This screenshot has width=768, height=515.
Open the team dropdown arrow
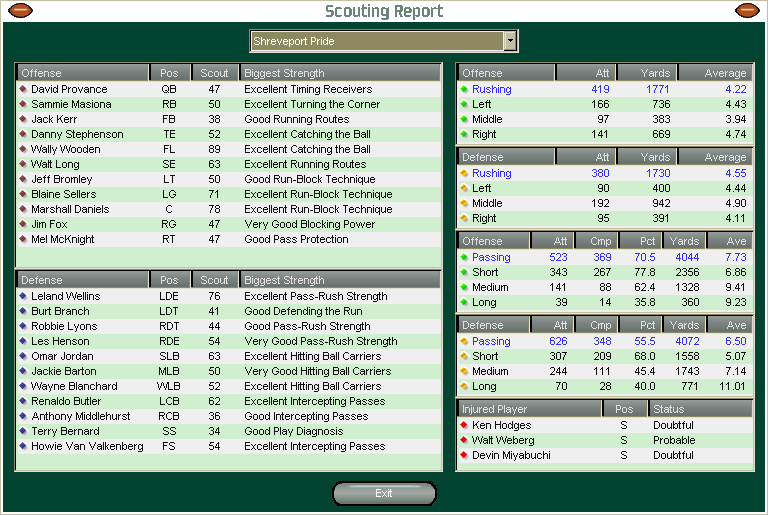pyautogui.click(x=510, y=41)
